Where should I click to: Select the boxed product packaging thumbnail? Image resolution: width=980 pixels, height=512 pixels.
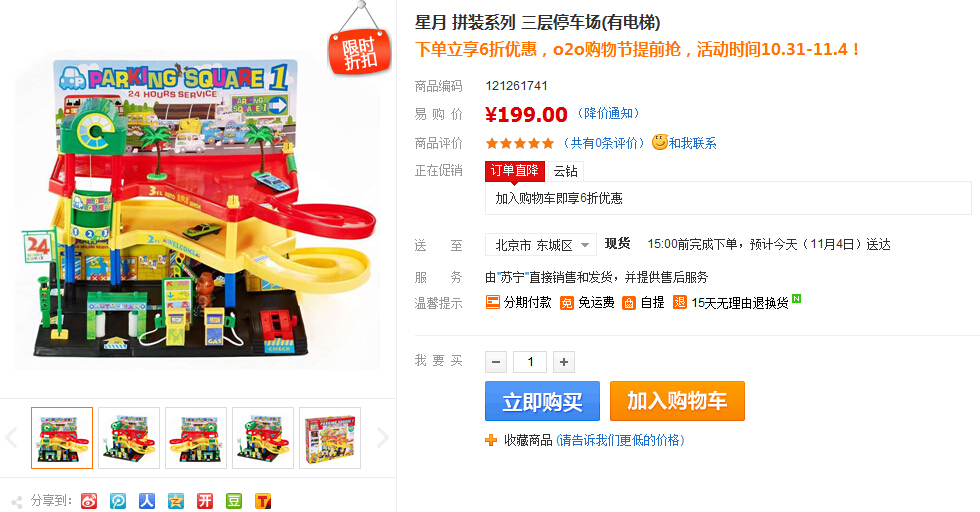pyautogui.click(x=330, y=438)
